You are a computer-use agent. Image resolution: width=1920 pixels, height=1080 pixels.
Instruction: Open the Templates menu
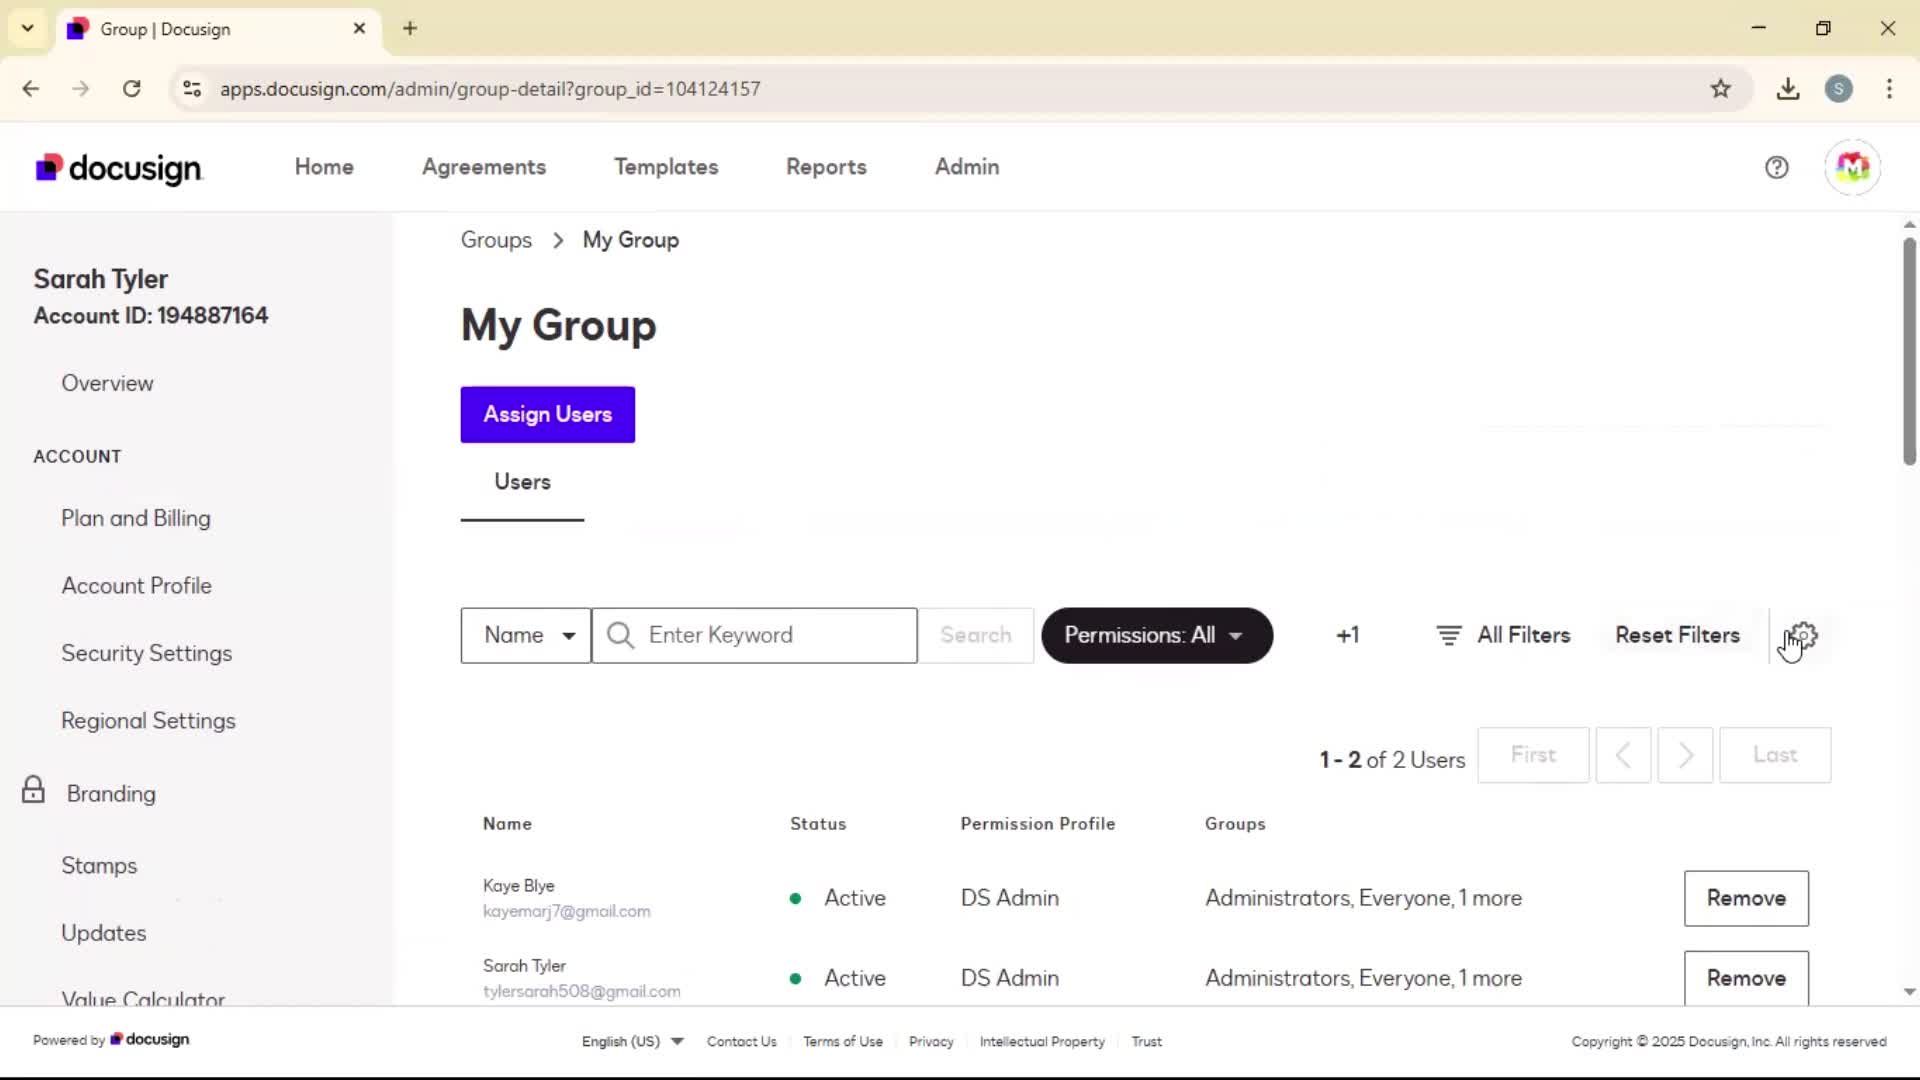tap(666, 167)
